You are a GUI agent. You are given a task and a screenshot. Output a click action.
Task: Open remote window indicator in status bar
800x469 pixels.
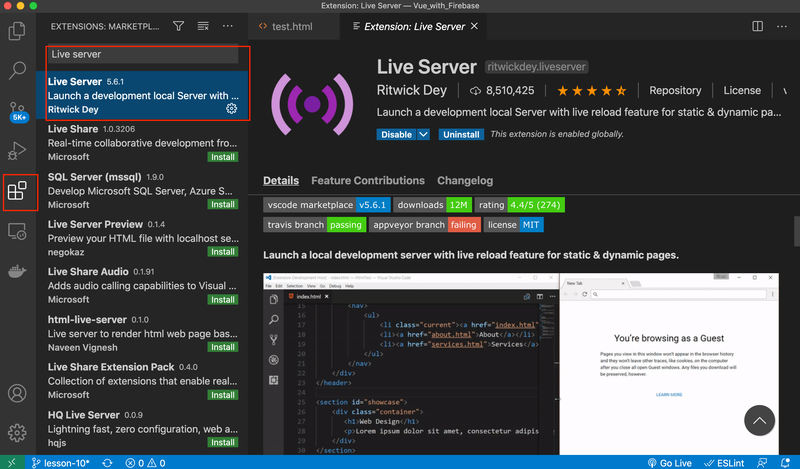point(12,462)
